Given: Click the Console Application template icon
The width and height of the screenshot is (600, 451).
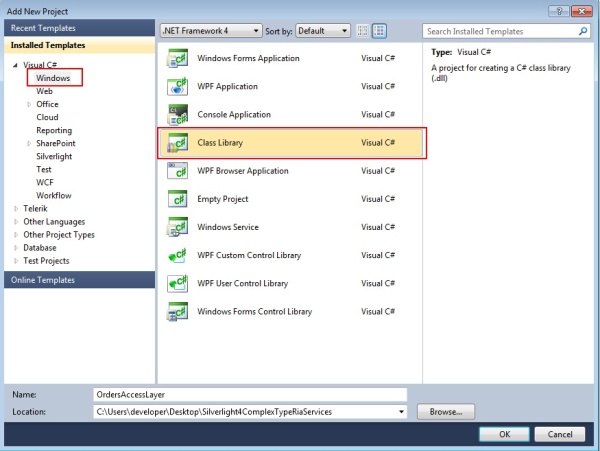Looking at the screenshot, I should pos(177,114).
